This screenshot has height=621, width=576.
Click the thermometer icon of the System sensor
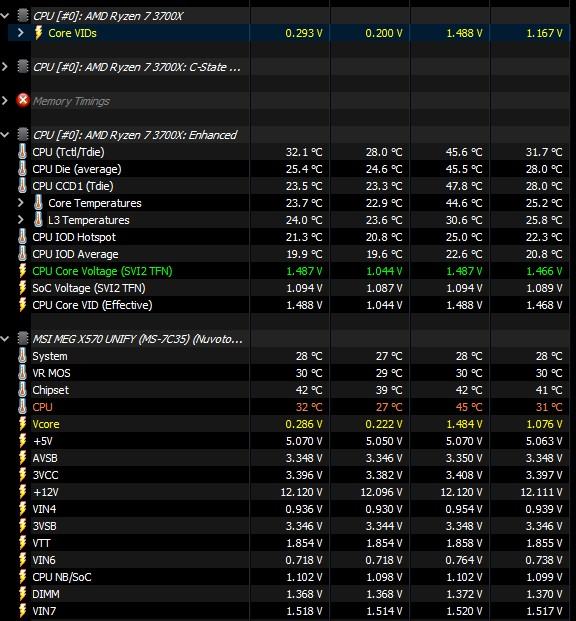pos(23,356)
